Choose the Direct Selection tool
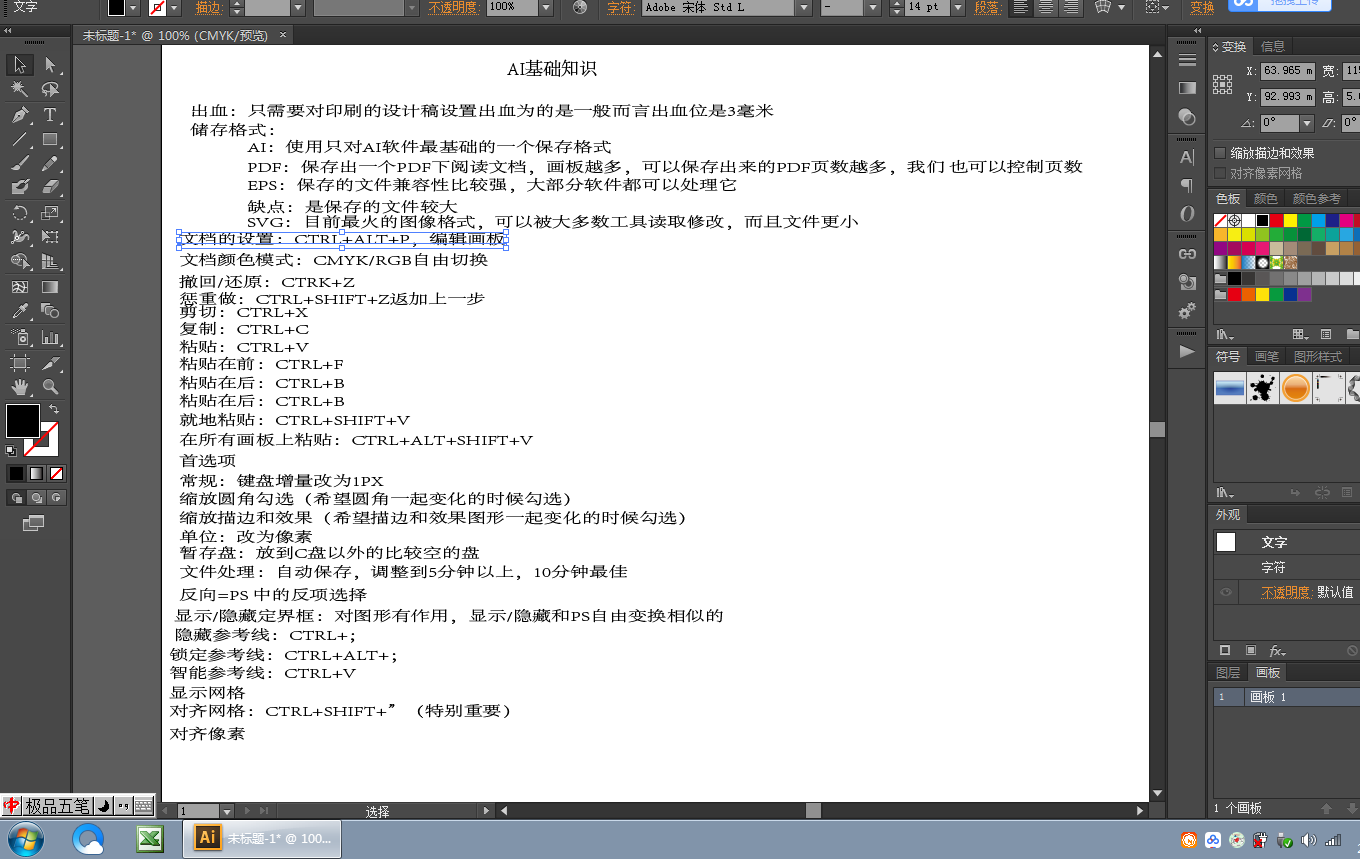 tap(50, 66)
